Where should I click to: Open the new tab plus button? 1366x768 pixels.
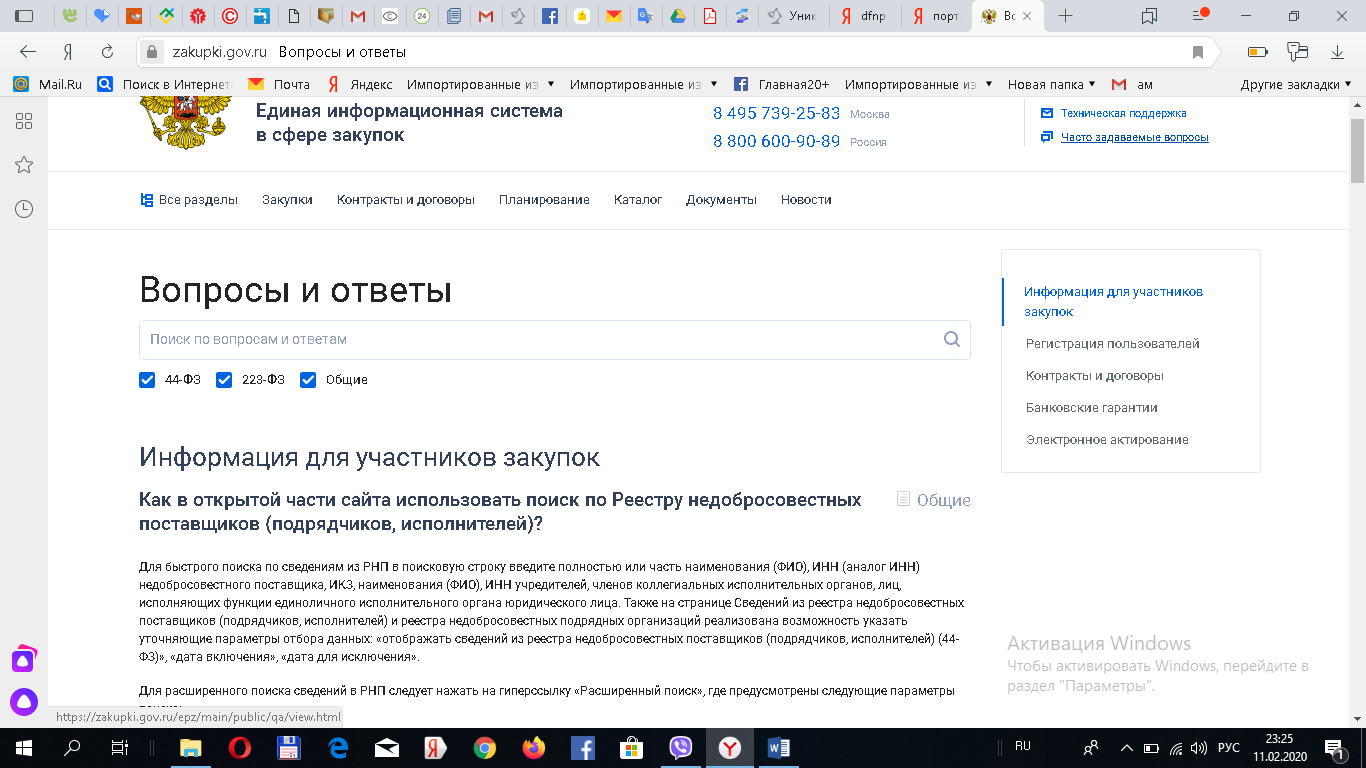[1066, 16]
